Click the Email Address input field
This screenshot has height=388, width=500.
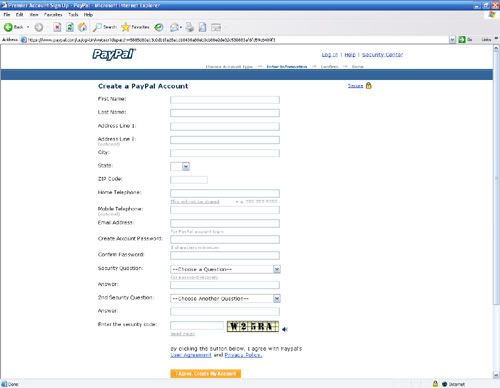[225, 223]
